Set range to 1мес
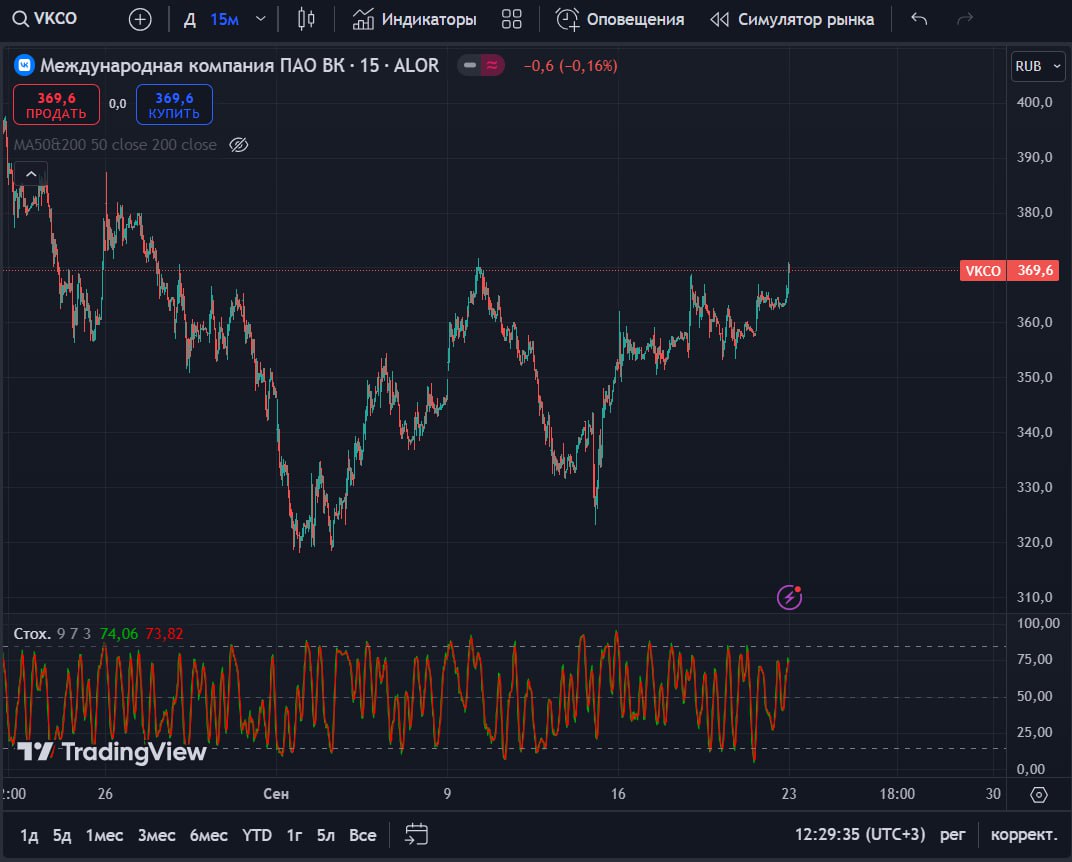Viewport: 1072px width, 862px height. pos(105,835)
